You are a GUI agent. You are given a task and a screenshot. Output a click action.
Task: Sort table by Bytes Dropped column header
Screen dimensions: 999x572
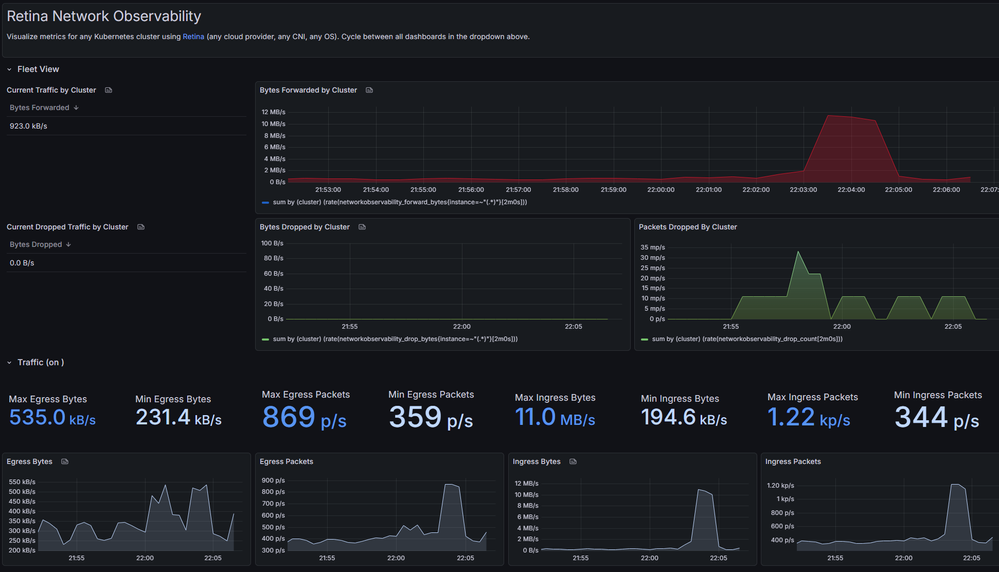coord(40,245)
